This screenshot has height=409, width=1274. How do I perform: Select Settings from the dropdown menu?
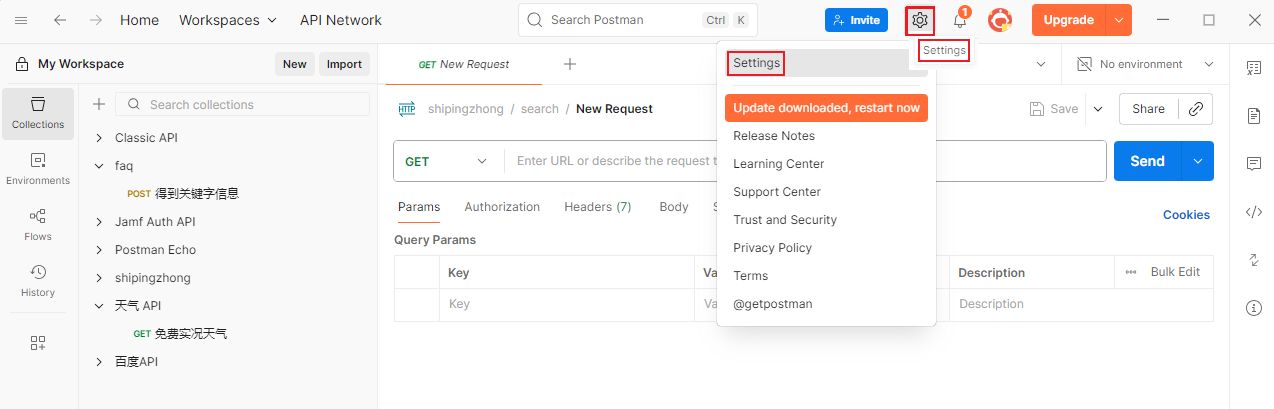click(756, 63)
